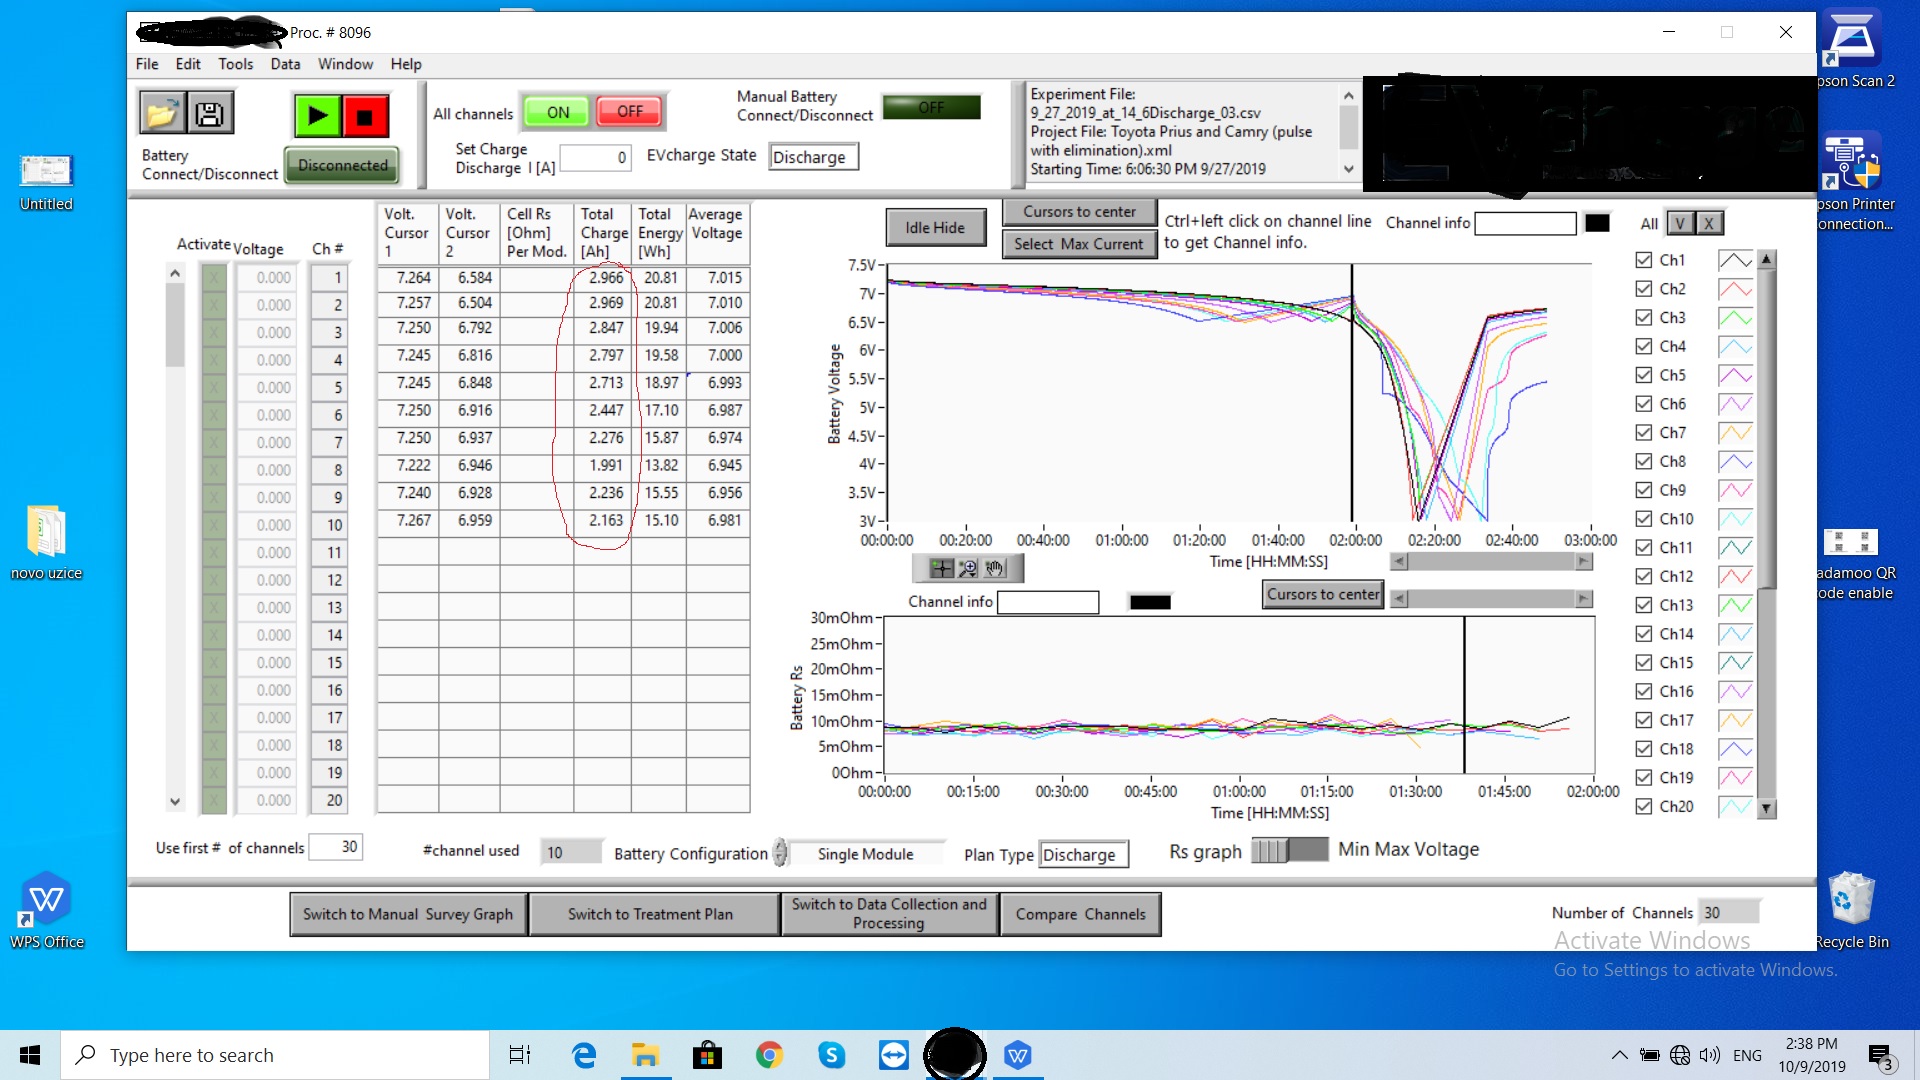Open the Tools menu
Screen dimensions: 1920x1080
click(235, 64)
